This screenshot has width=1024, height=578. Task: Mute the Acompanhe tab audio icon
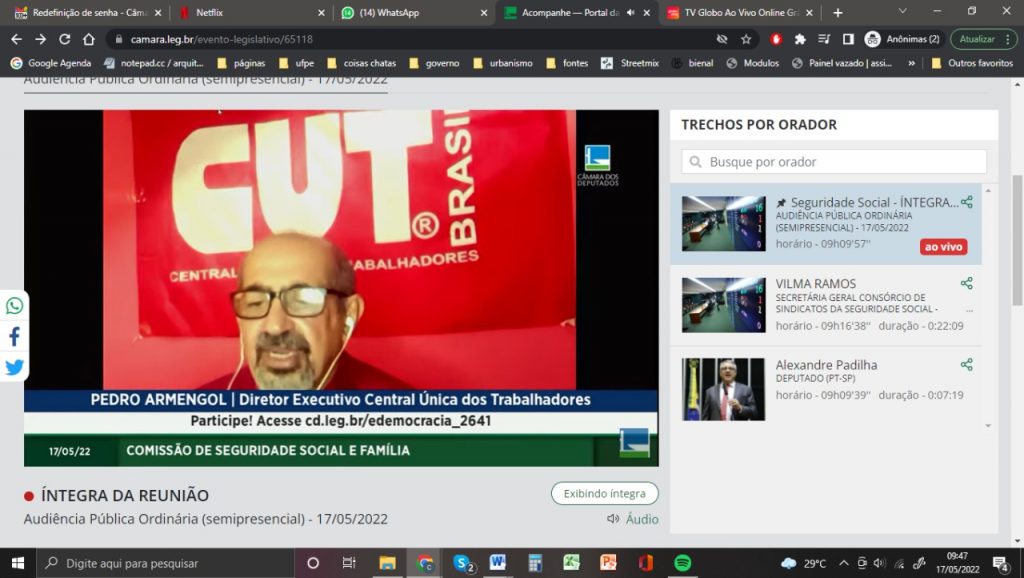tap(630, 12)
